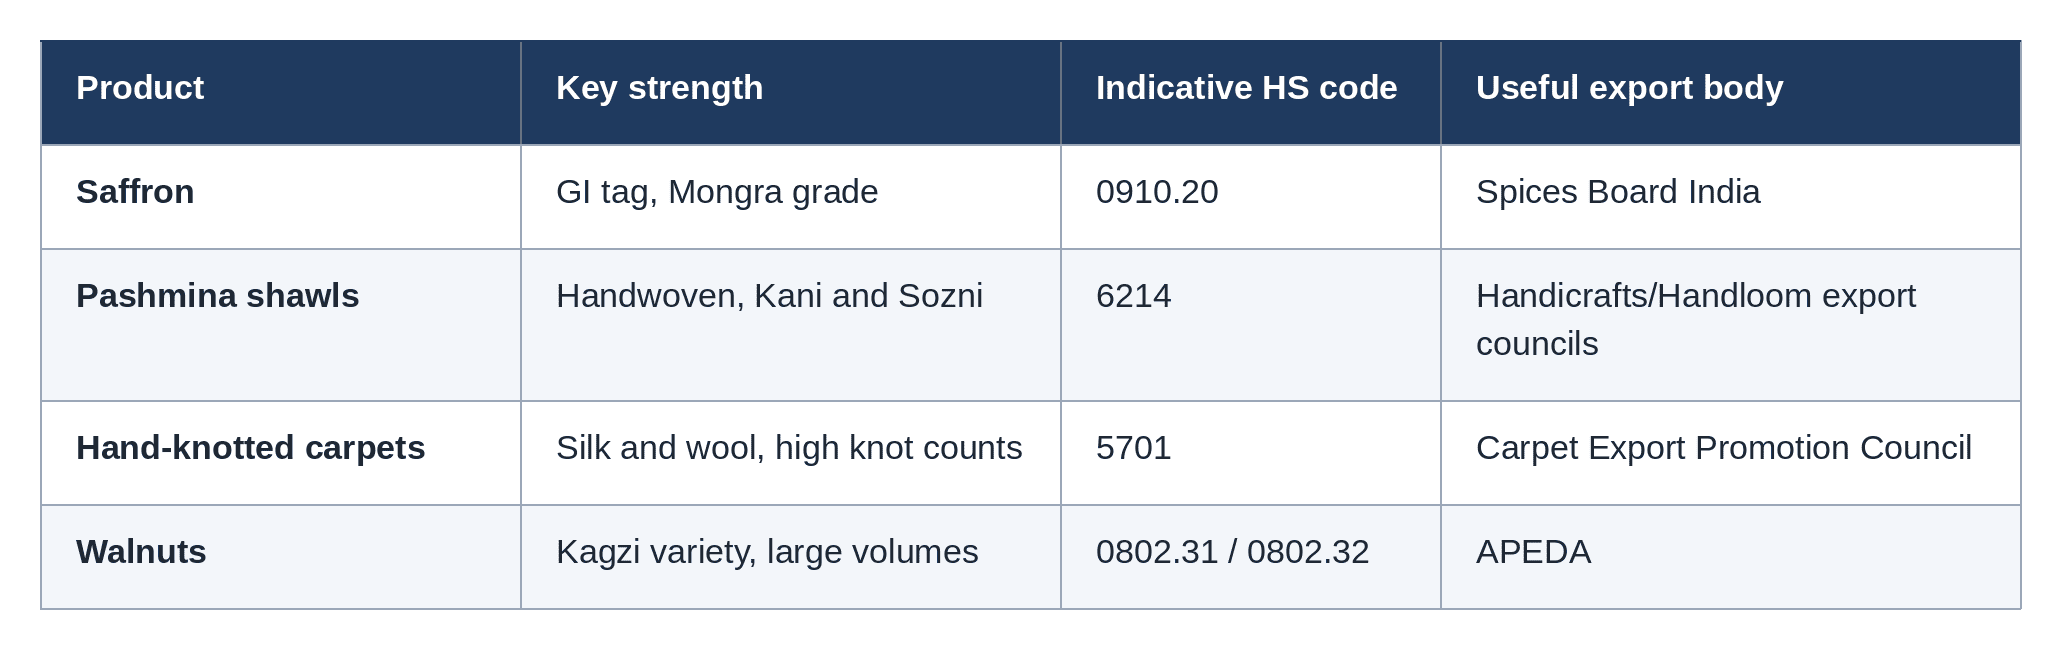This screenshot has height=648, width=2060.
Task: Select the GI tag, Mongra grade cell
Action: [x=791, y=197]
